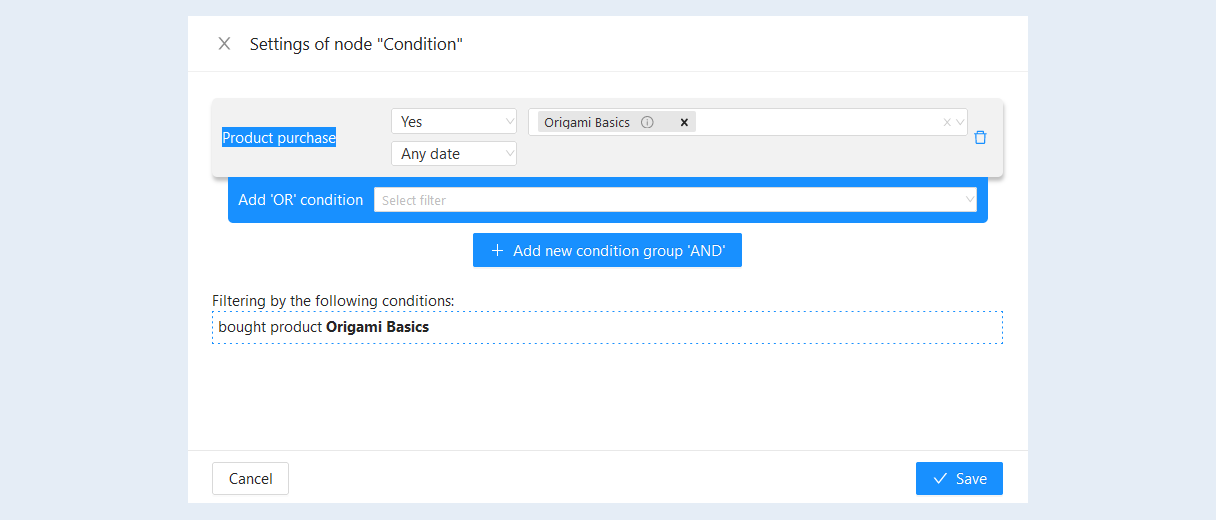Click the filtering conditions summary box
Viewport: 1216px width, 520px height.
tap(607, 327)
